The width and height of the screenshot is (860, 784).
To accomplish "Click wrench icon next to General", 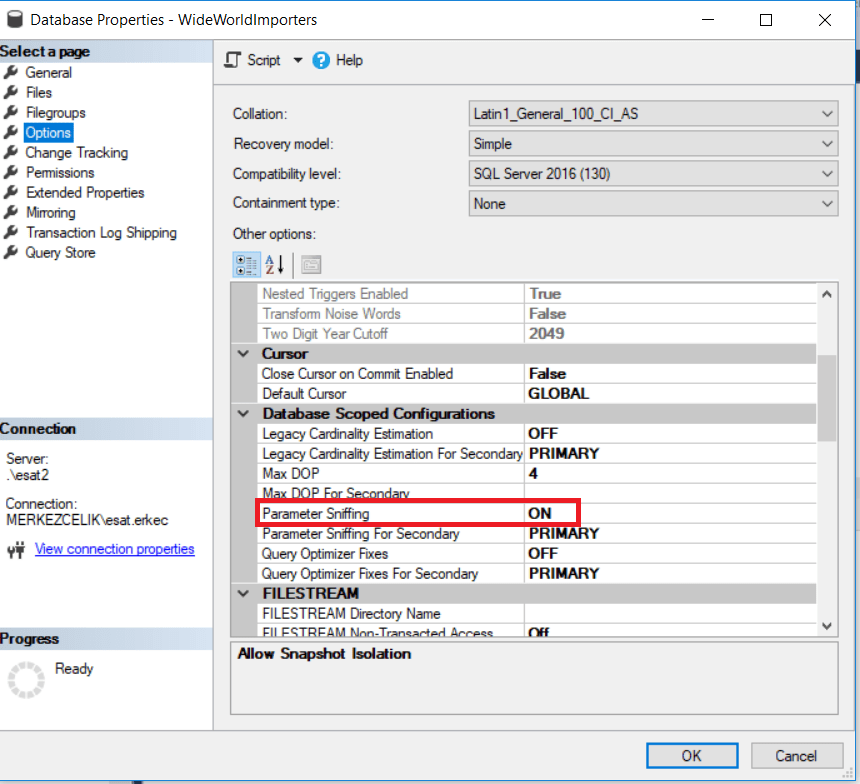I will tap(11, 72).
